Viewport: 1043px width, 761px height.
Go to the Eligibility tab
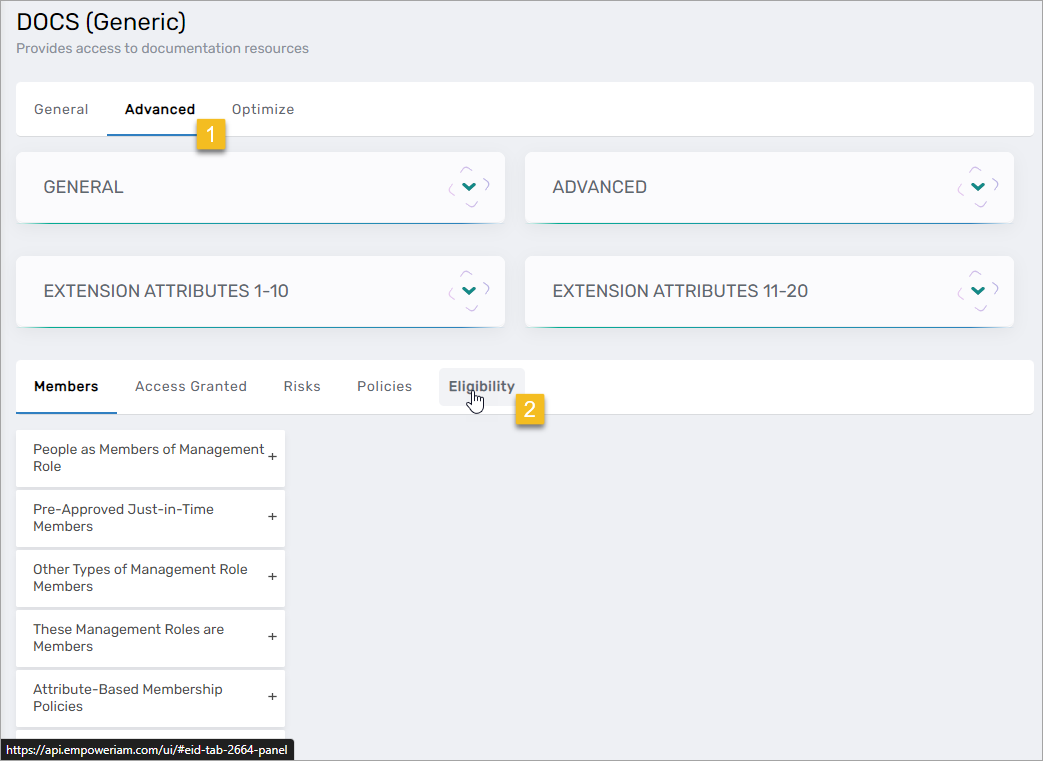481,387
